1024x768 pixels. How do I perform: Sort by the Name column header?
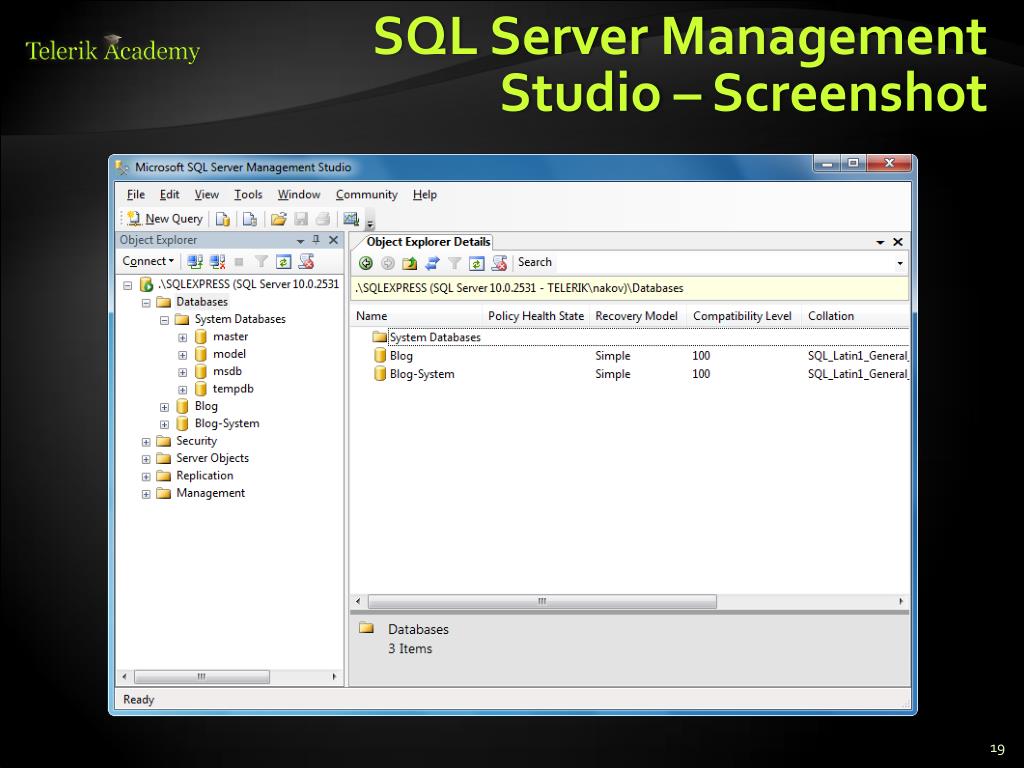tap(417, 316)
